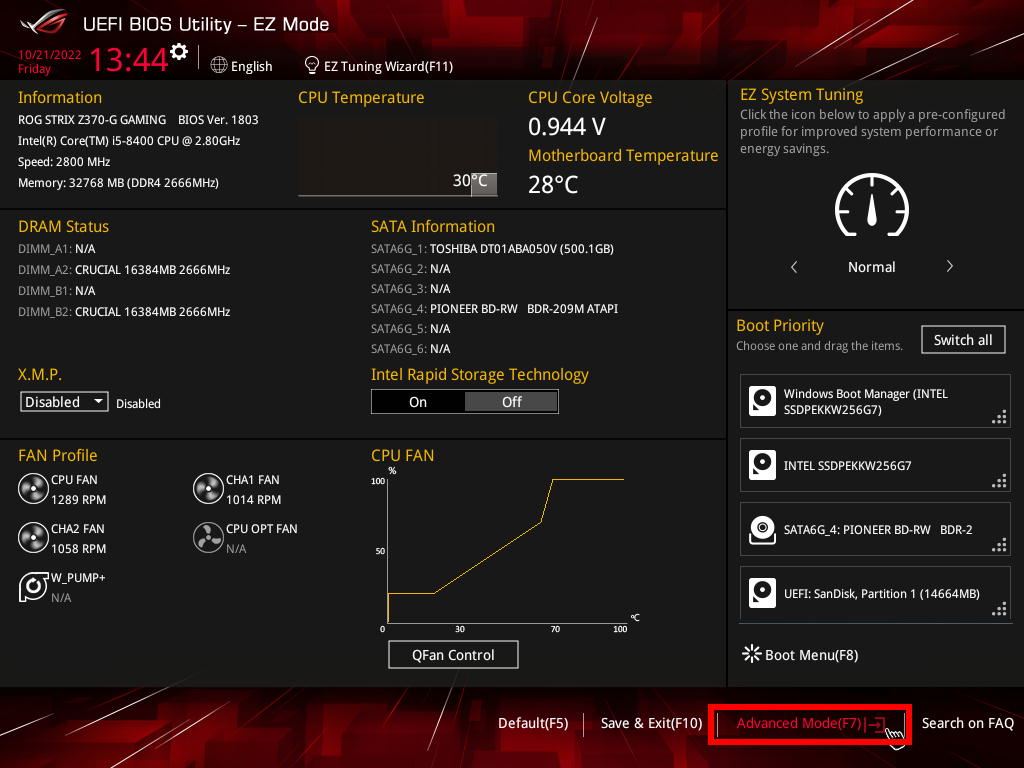
Task: Click the Boot Priority heading
Action: point(780,325)
